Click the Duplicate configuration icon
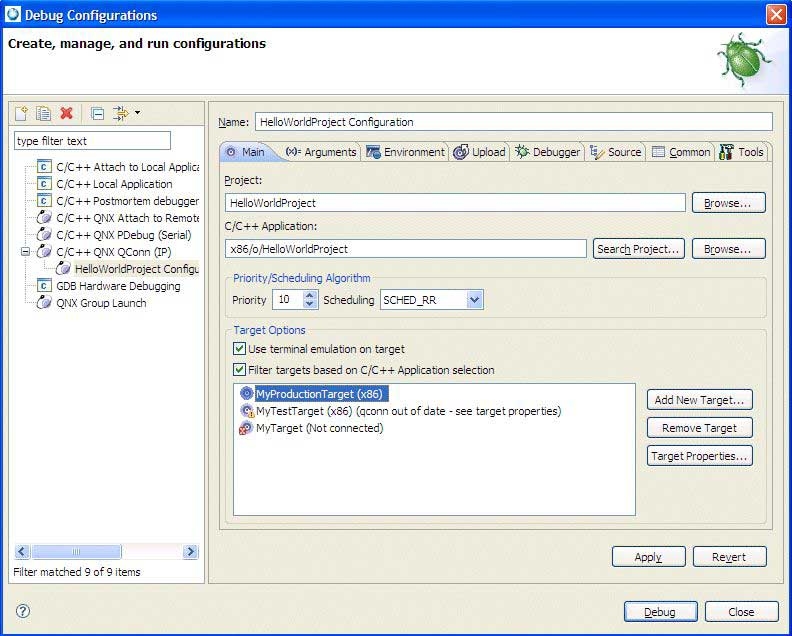792x636 pixels. 44,114
